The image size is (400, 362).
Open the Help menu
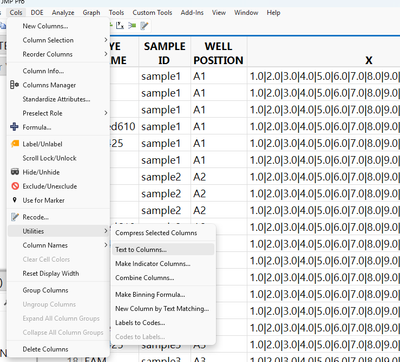(x=273, y=13)
